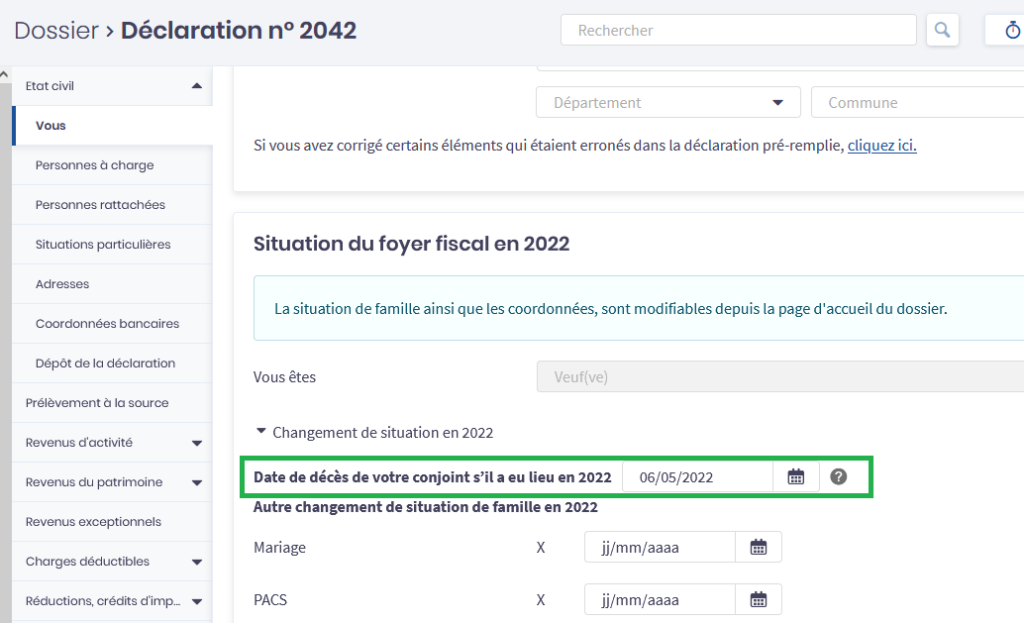The width and height of the screenshot is (1024, 623).
Task: Expand the Charges déductibles section
Action: coord(197,562)
